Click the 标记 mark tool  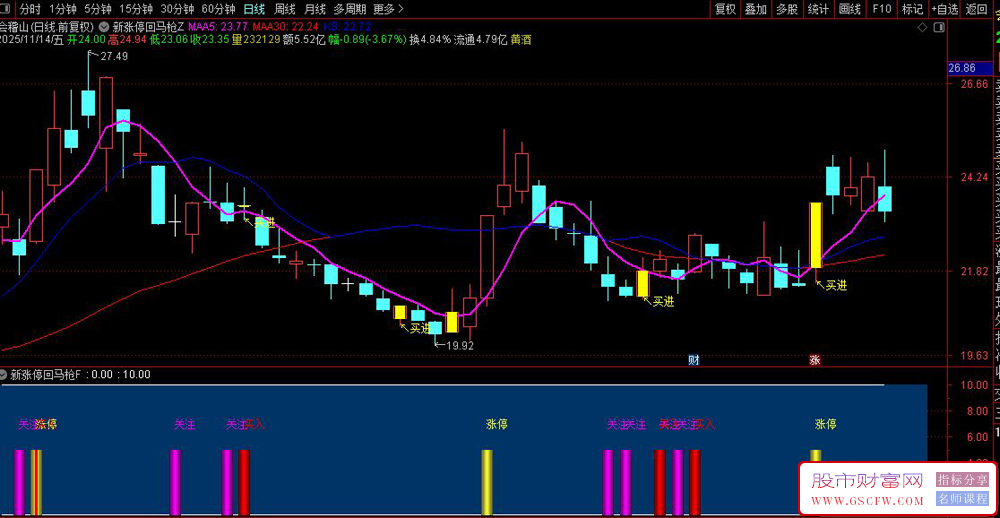[x=912, y=9]
